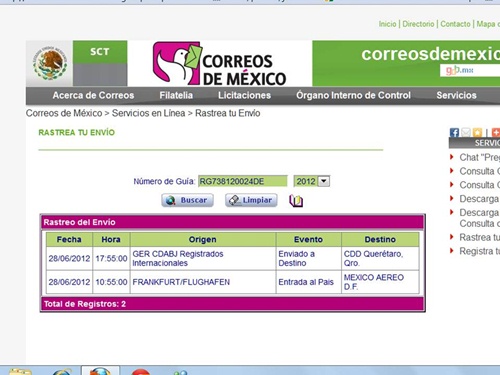Click the Correos de México dove logo
Screen dimensions: 500x375
[x=219, y=63]
